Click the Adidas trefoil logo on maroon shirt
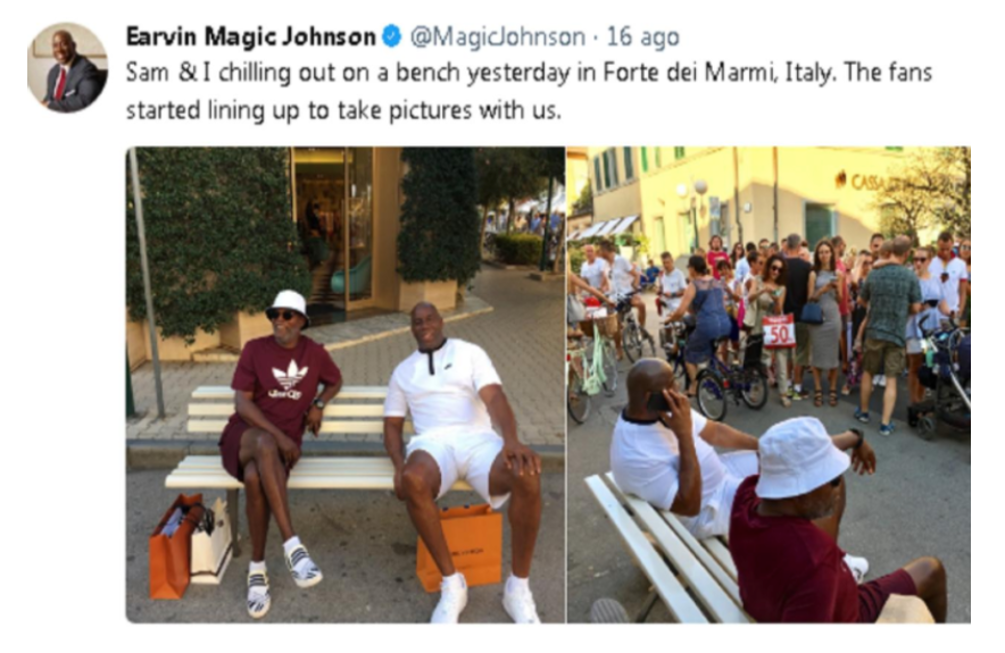The width and height of the screenshot is (1005, 653). click(x=288, y=376)
